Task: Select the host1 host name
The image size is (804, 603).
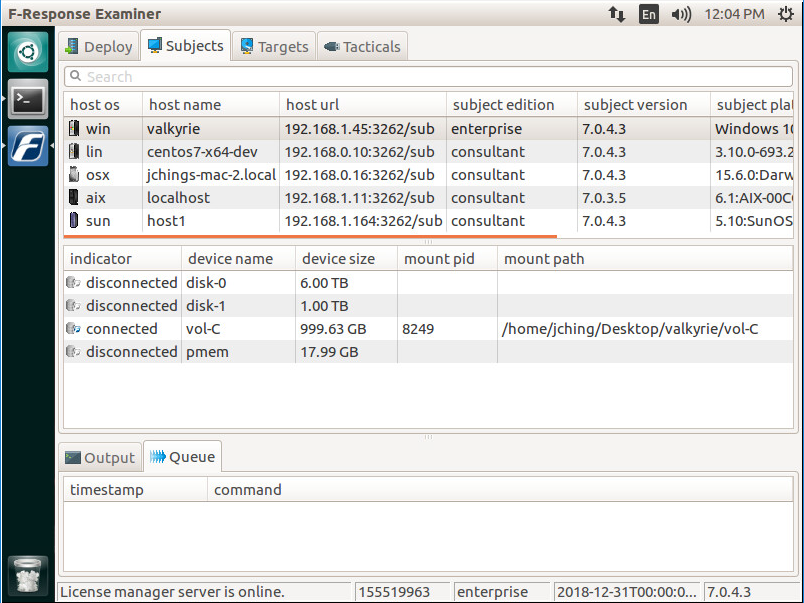Action: 166,221
